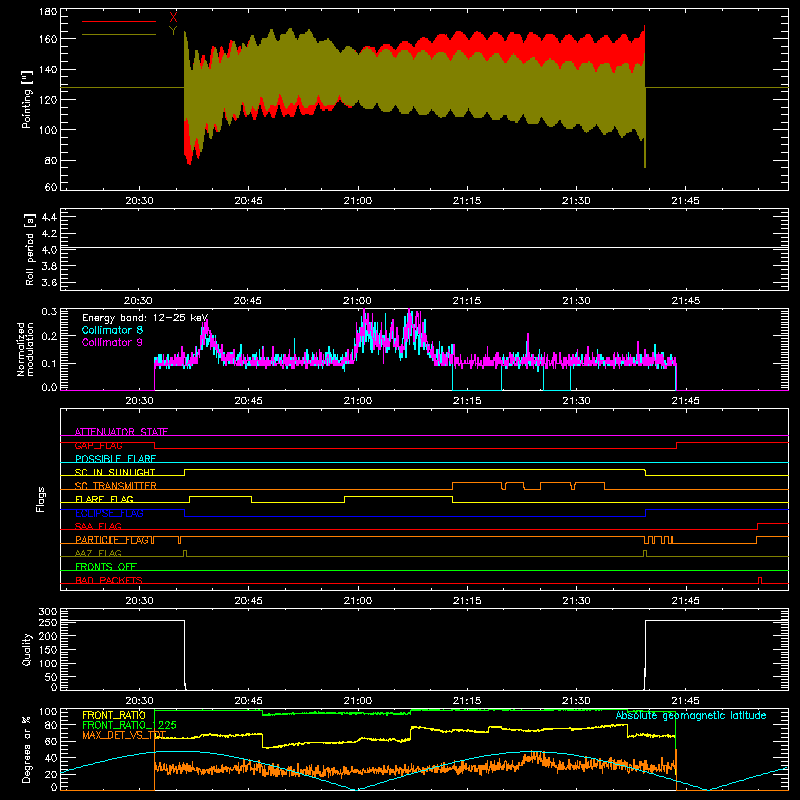
Task: Click the Absolute geomagnetic latitude label
Action: click(691, 715)
